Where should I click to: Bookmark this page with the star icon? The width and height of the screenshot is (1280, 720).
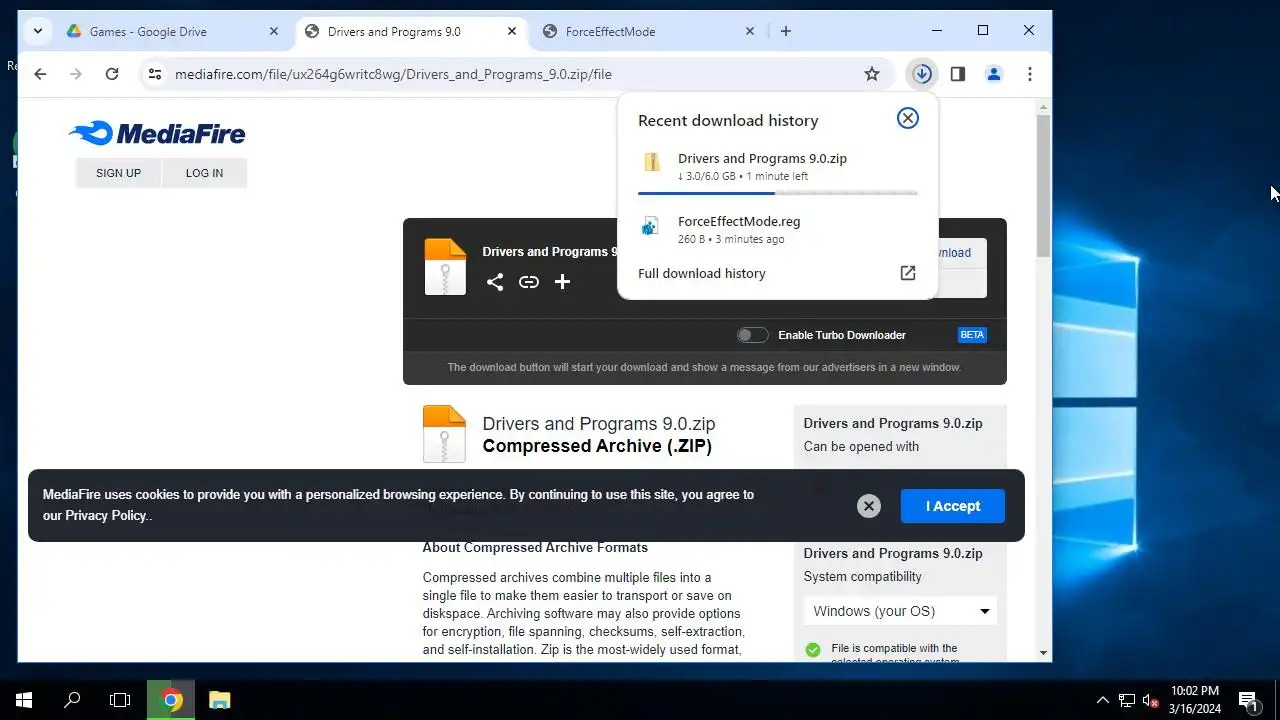(872, 74)
